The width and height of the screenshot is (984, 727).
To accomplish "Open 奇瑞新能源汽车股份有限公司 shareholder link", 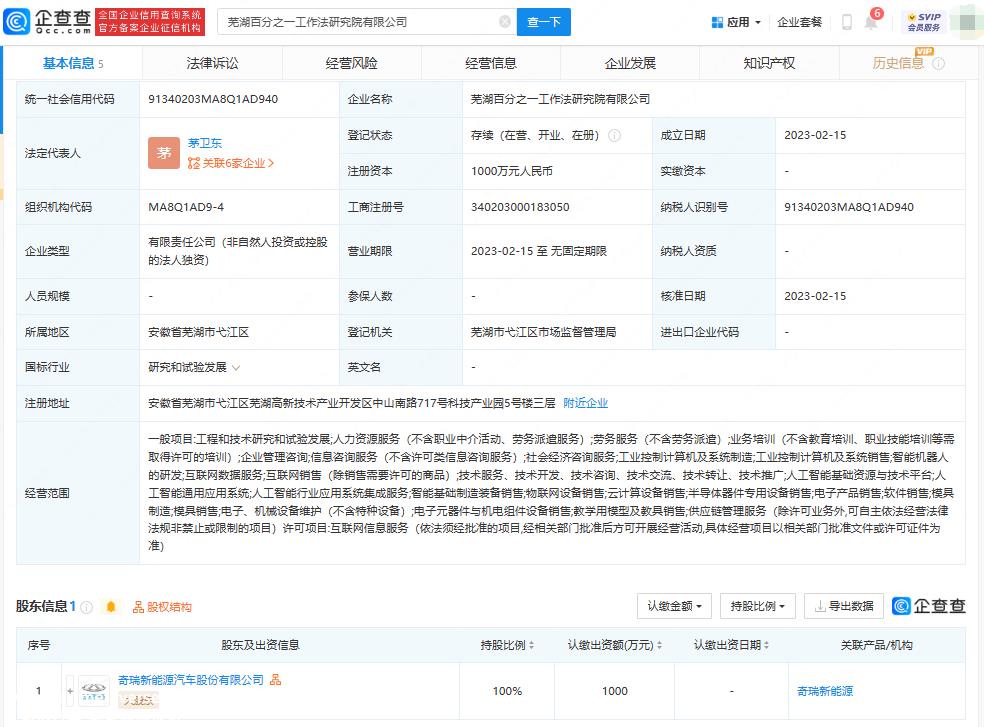I will point(191,680).
